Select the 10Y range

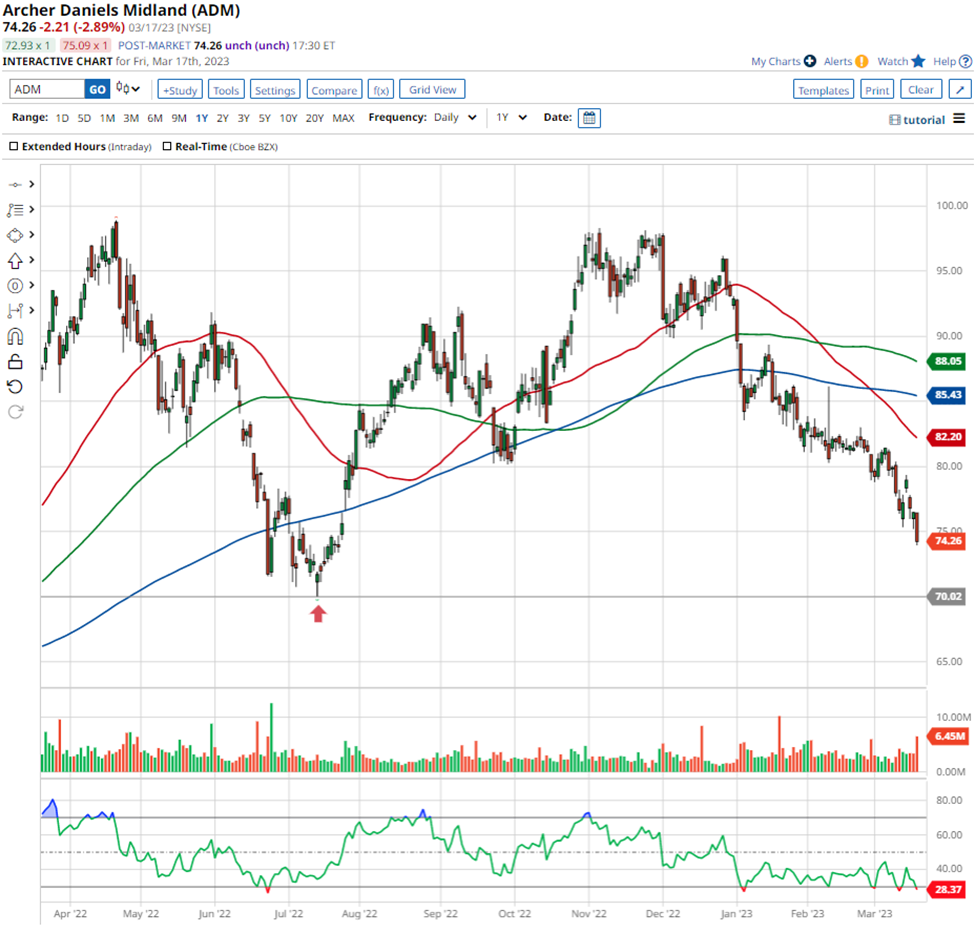288,118
